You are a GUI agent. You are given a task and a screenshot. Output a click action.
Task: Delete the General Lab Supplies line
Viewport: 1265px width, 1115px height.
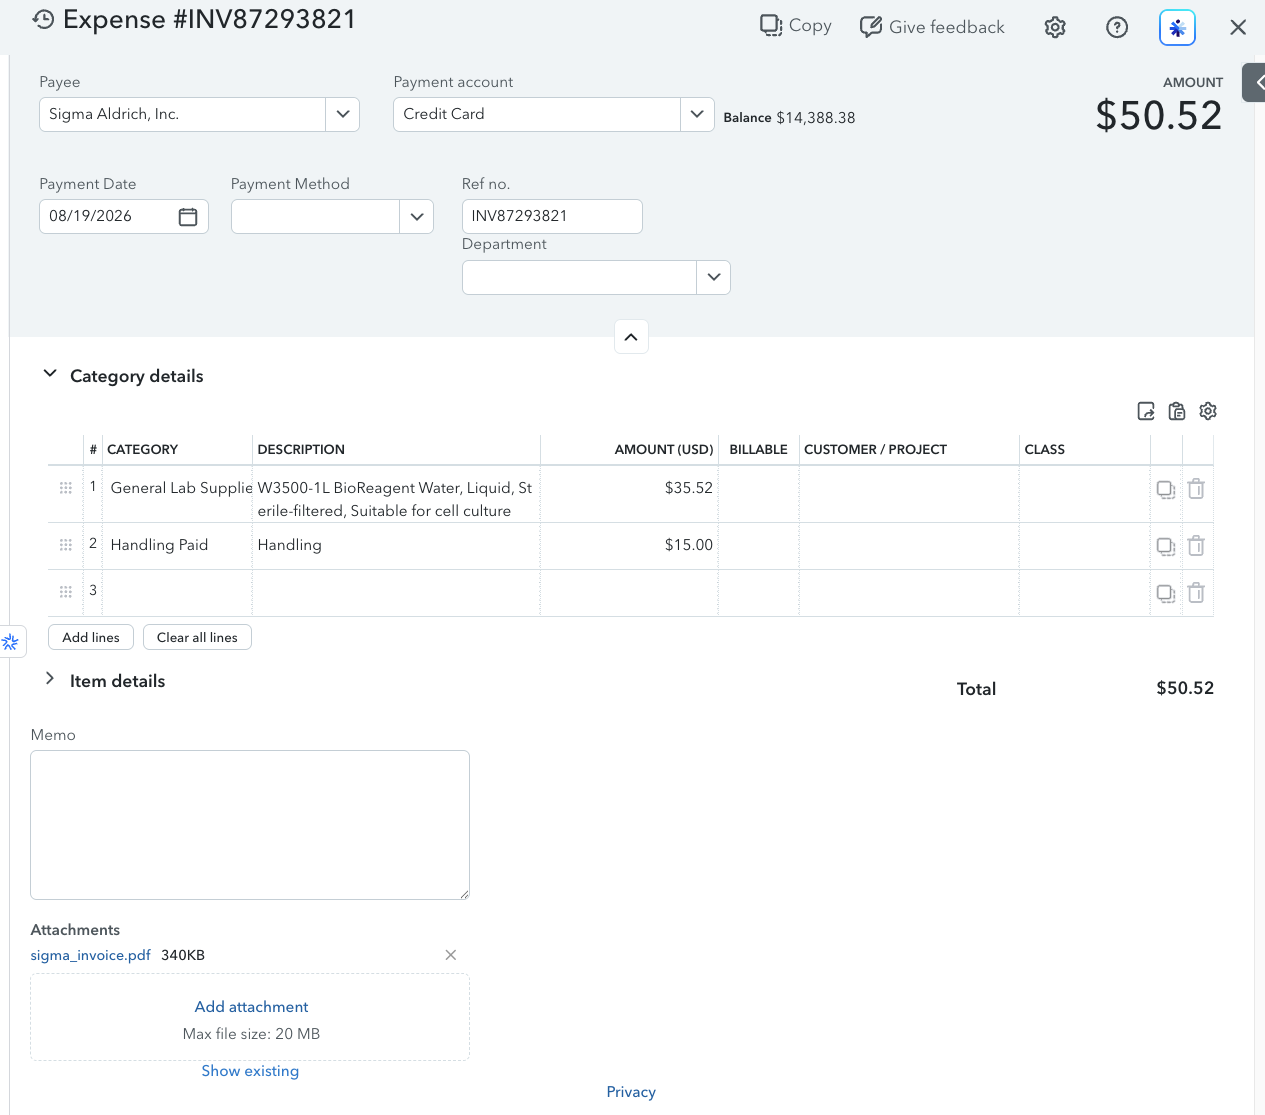point(1196,489)
